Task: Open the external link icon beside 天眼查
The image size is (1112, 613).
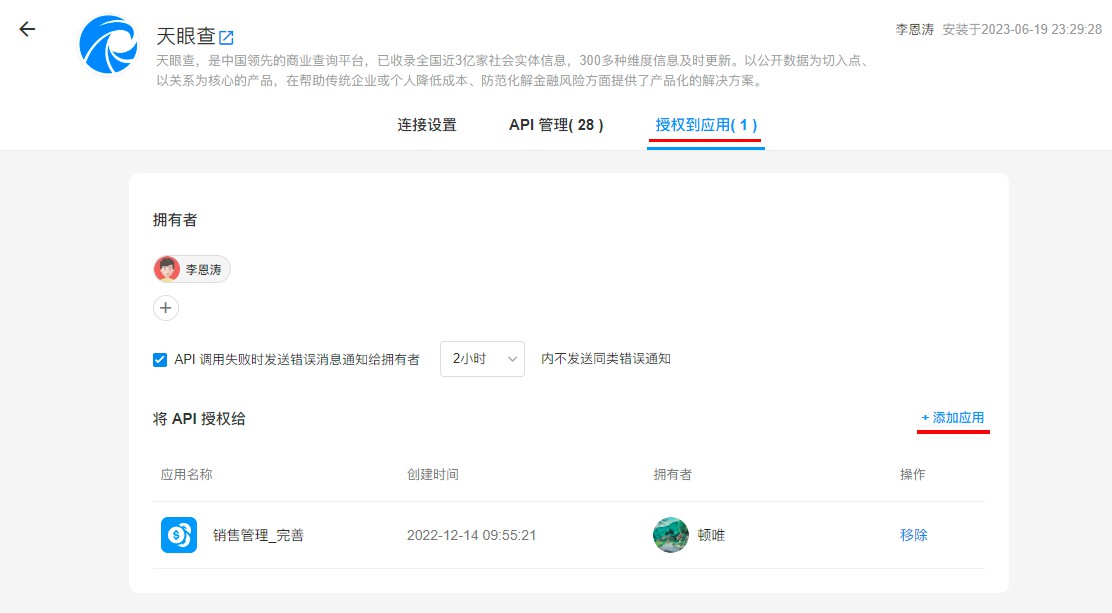Action: click(227, 38)
